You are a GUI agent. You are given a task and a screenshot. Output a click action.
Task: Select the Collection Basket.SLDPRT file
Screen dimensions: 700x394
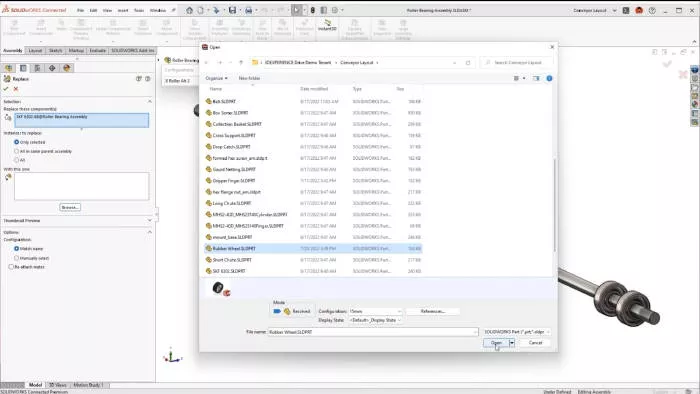pos(313,124)
